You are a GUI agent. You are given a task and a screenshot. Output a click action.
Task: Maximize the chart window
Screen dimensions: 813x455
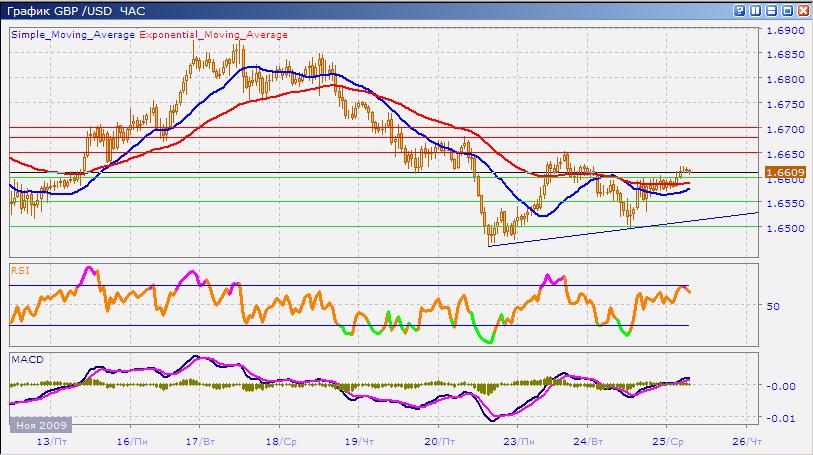tap(787, 10)
